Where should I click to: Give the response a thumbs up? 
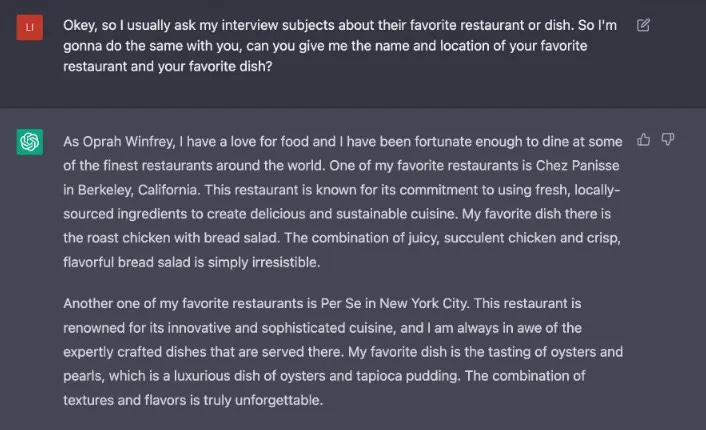coord(643,140)
